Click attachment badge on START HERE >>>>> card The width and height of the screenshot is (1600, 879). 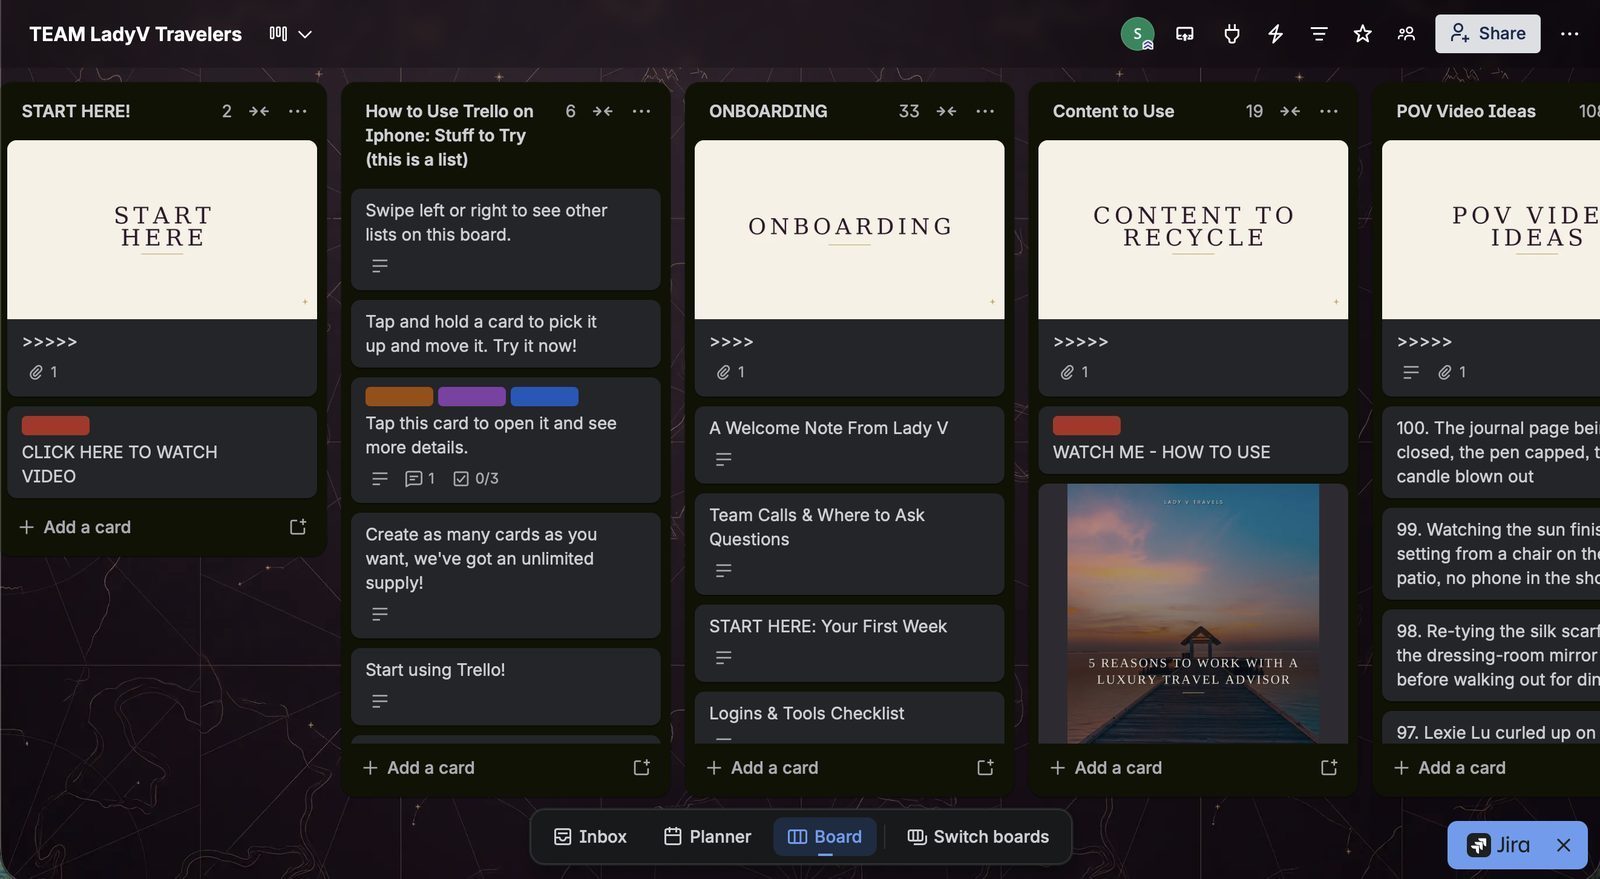tap(43, 372)
